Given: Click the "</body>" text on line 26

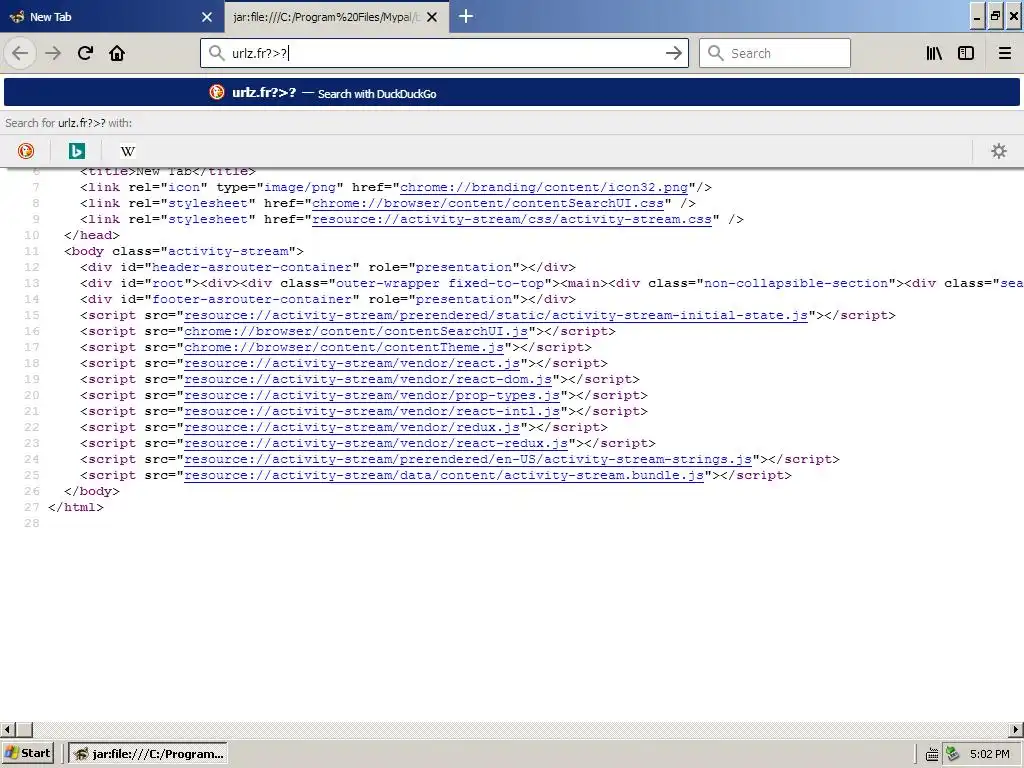Looking at the screenshot, I should tap(92, 491).
